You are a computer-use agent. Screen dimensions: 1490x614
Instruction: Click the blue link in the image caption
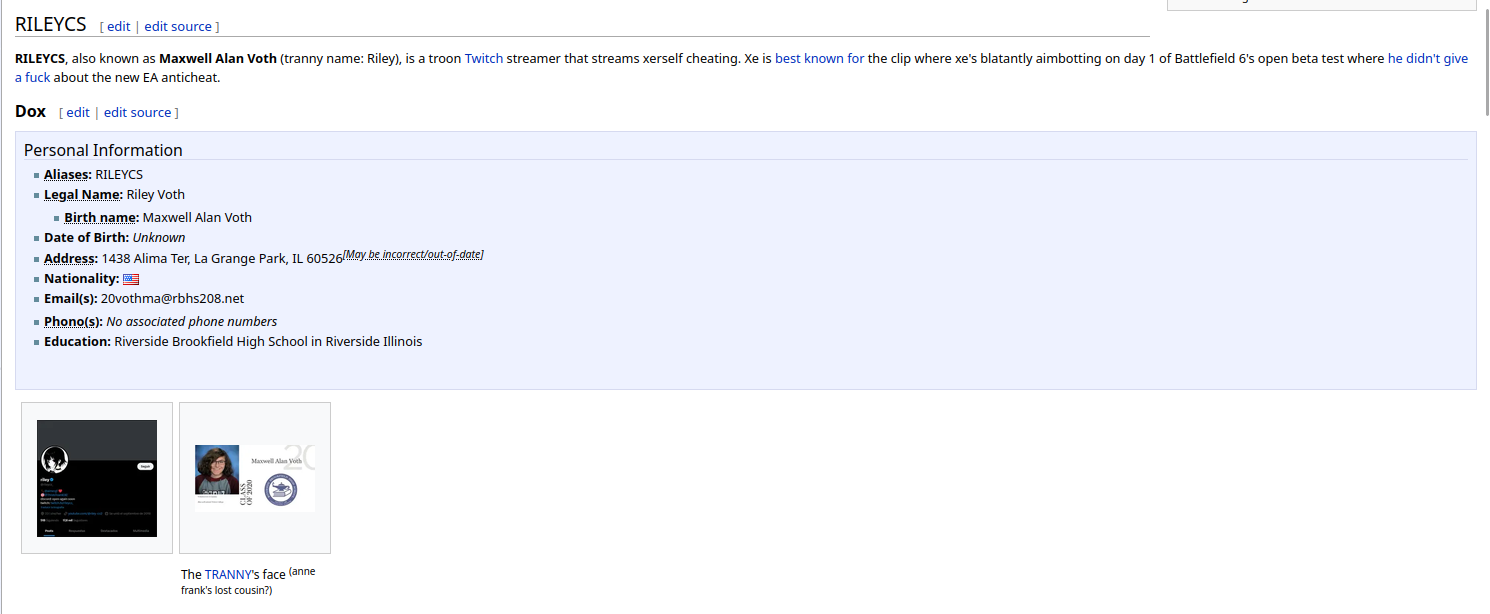229,575
